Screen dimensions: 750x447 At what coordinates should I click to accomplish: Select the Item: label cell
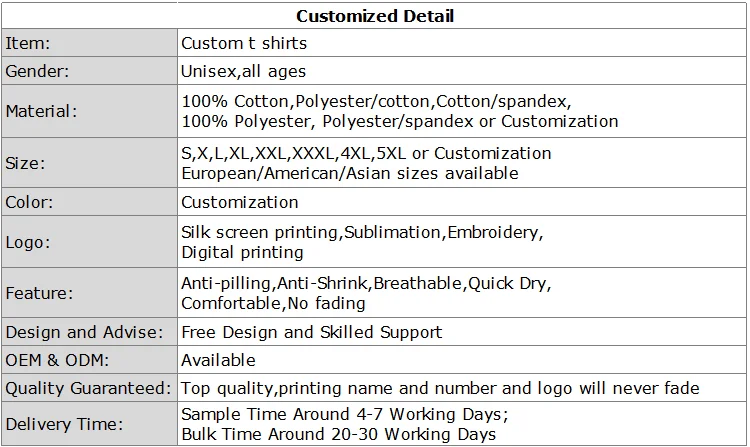point(89,43)
